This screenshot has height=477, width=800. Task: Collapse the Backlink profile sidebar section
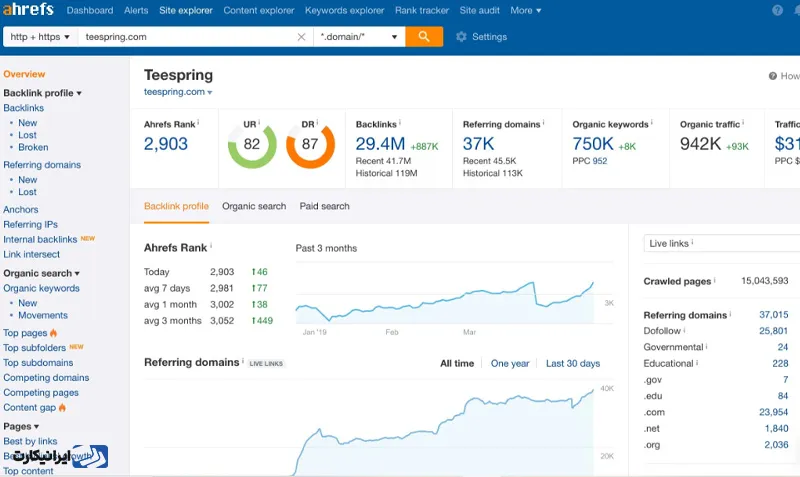click(42, 93)
